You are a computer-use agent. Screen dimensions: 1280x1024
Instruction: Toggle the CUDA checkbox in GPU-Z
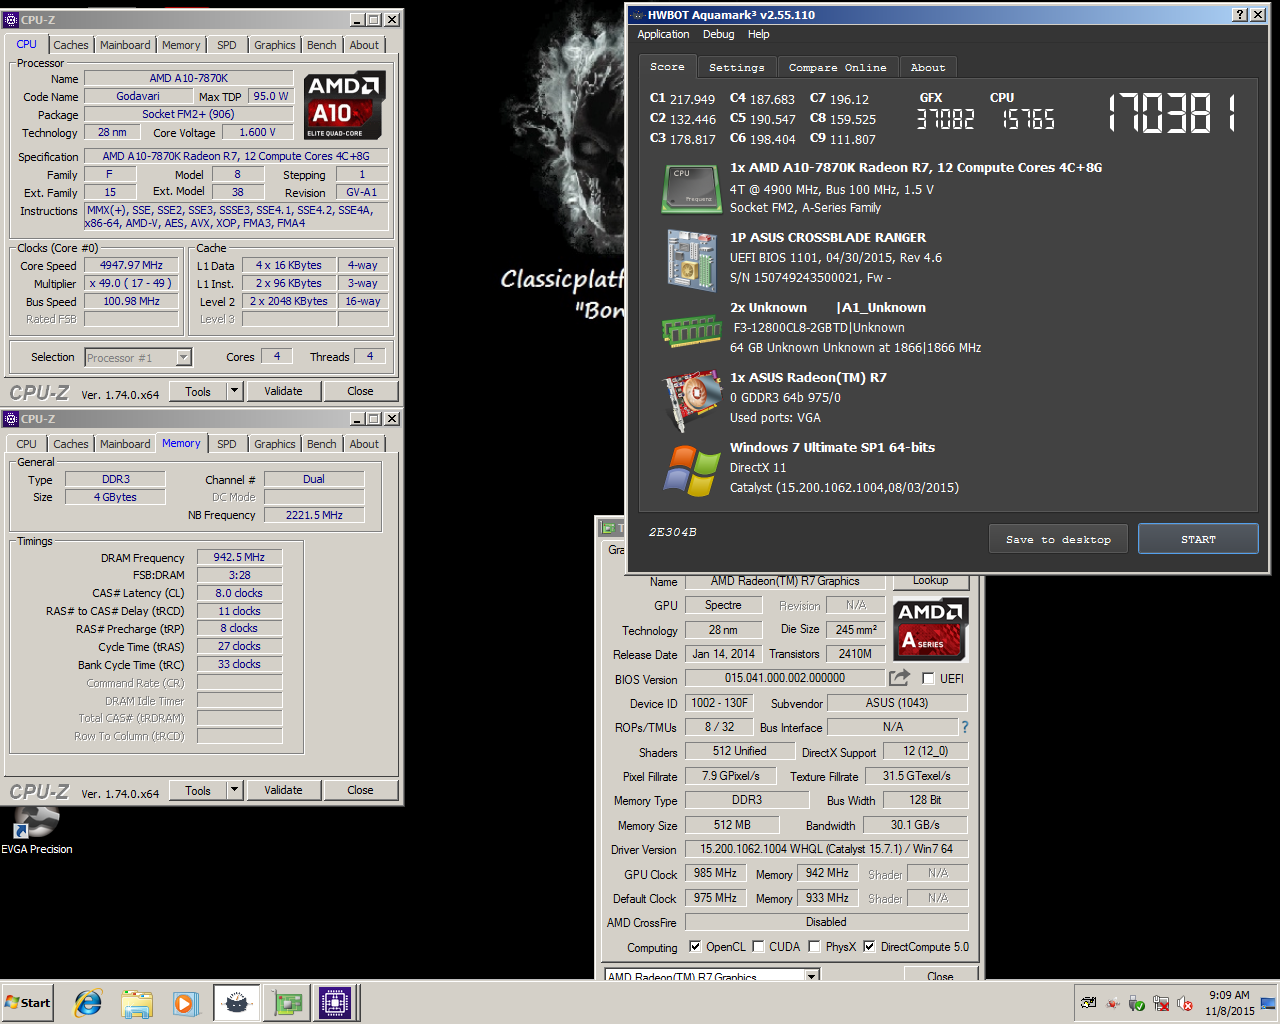tap(758, 947)
